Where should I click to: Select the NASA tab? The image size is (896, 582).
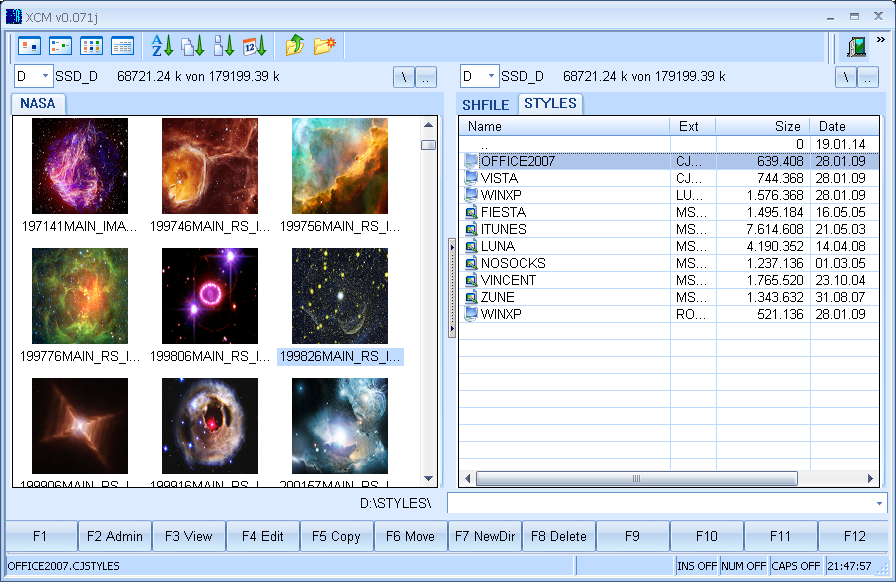(x=38, y=103)
